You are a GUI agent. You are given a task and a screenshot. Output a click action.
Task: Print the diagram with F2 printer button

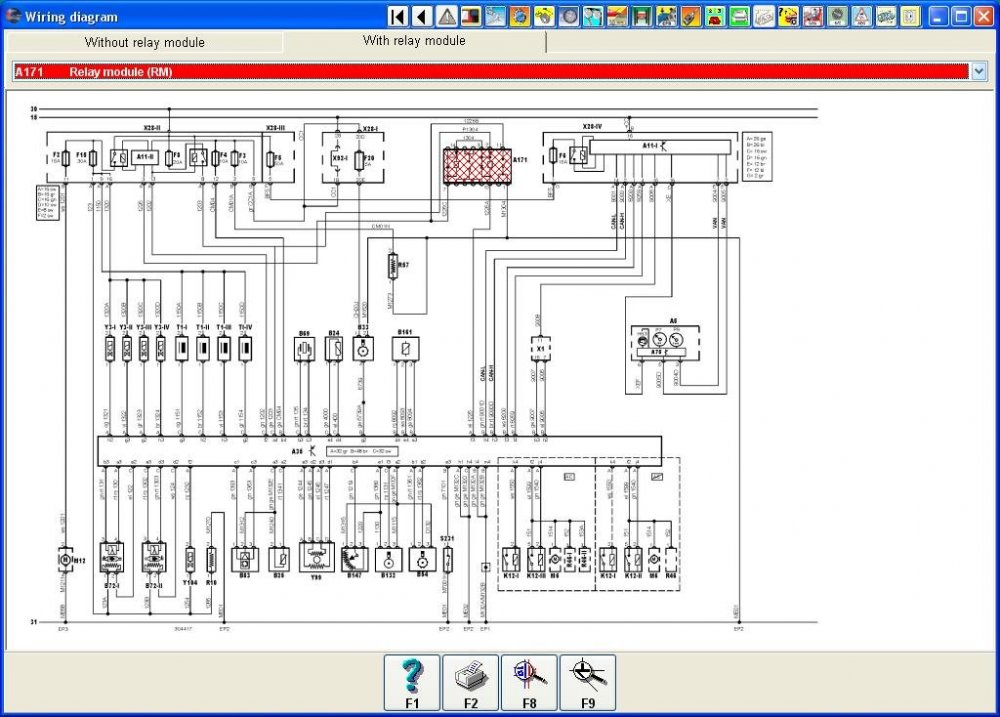click(471, 683)
